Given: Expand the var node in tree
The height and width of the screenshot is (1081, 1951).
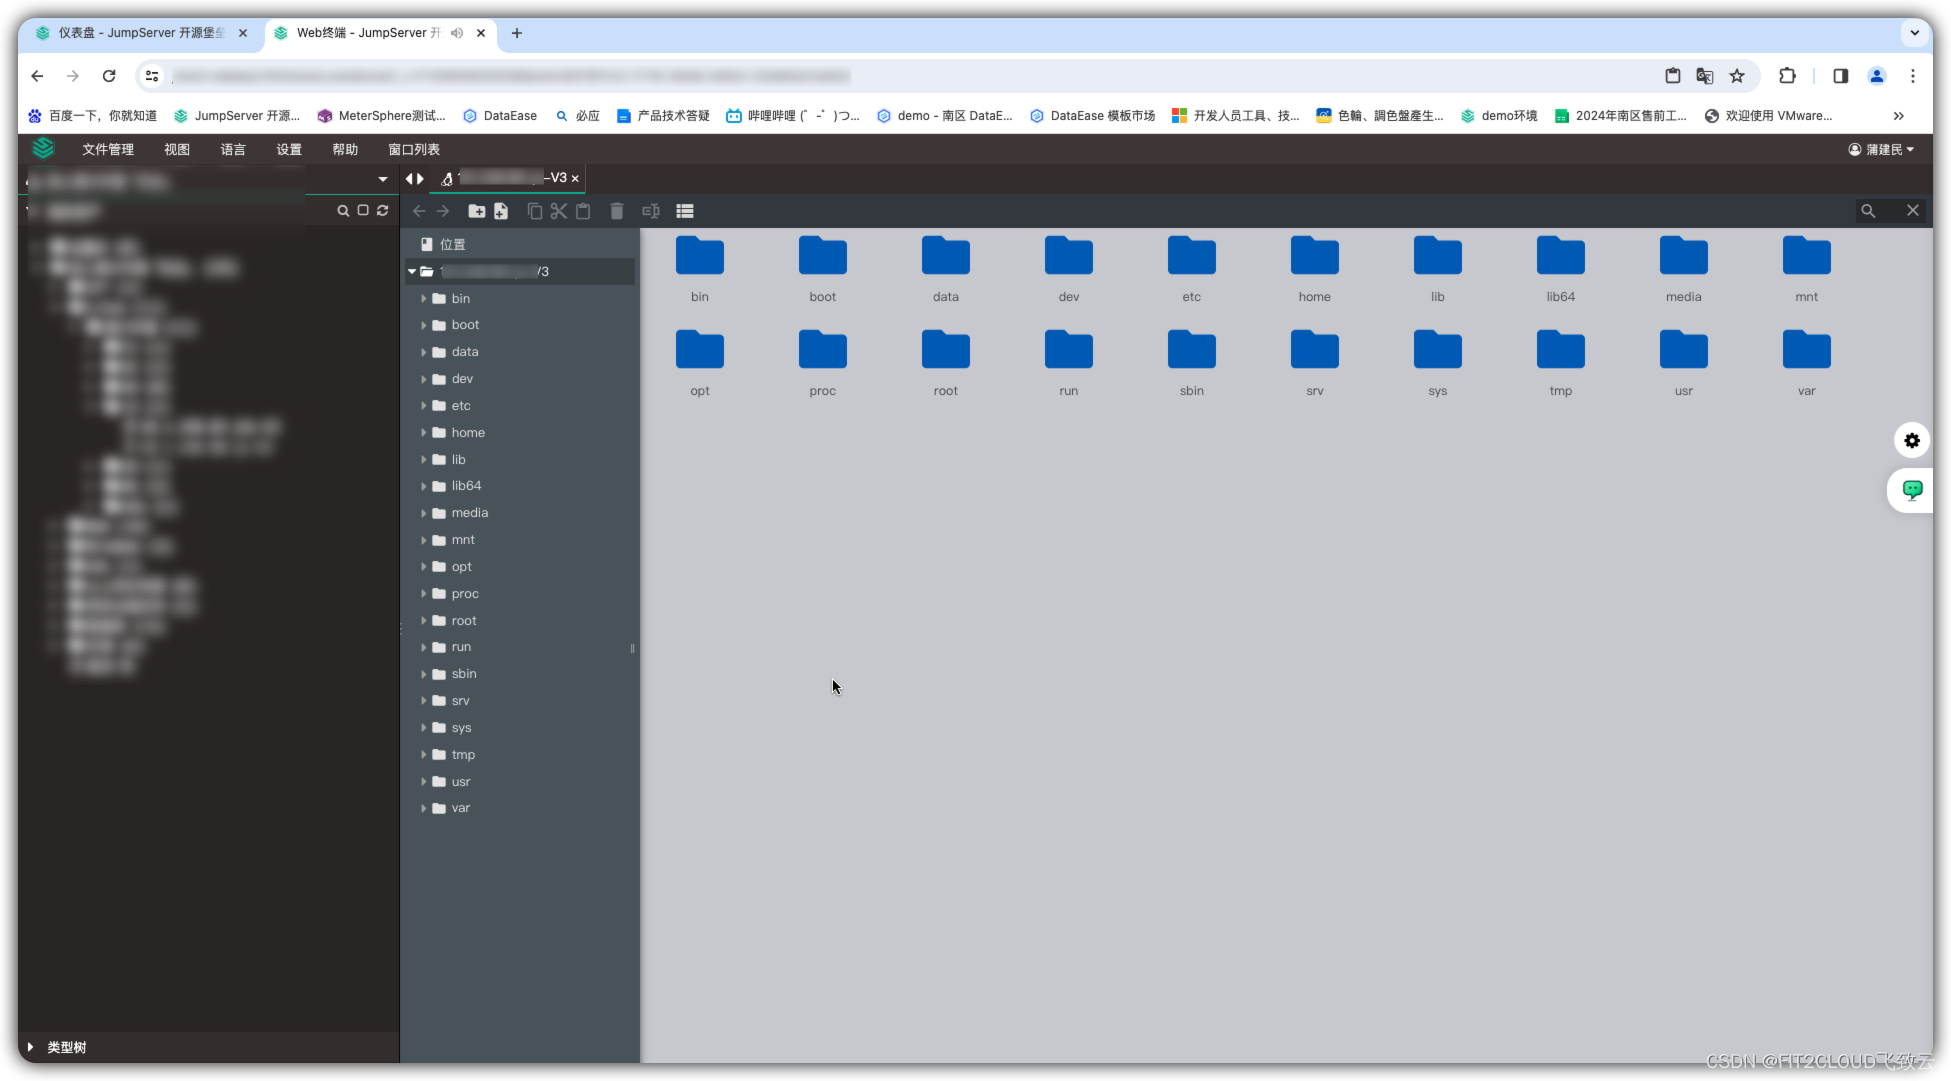Looking at the screenshot, I should coord(423,808).
